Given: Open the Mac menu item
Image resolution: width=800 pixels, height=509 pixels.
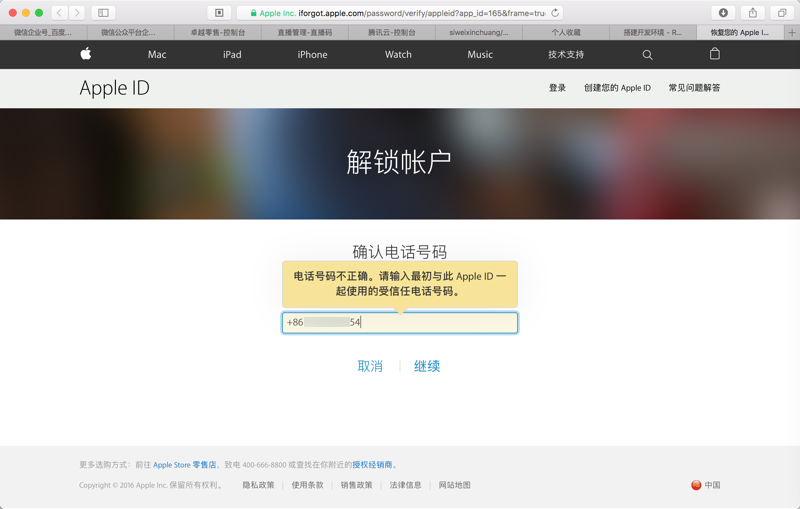Looking at the screenshot, I should pos(157,55).
